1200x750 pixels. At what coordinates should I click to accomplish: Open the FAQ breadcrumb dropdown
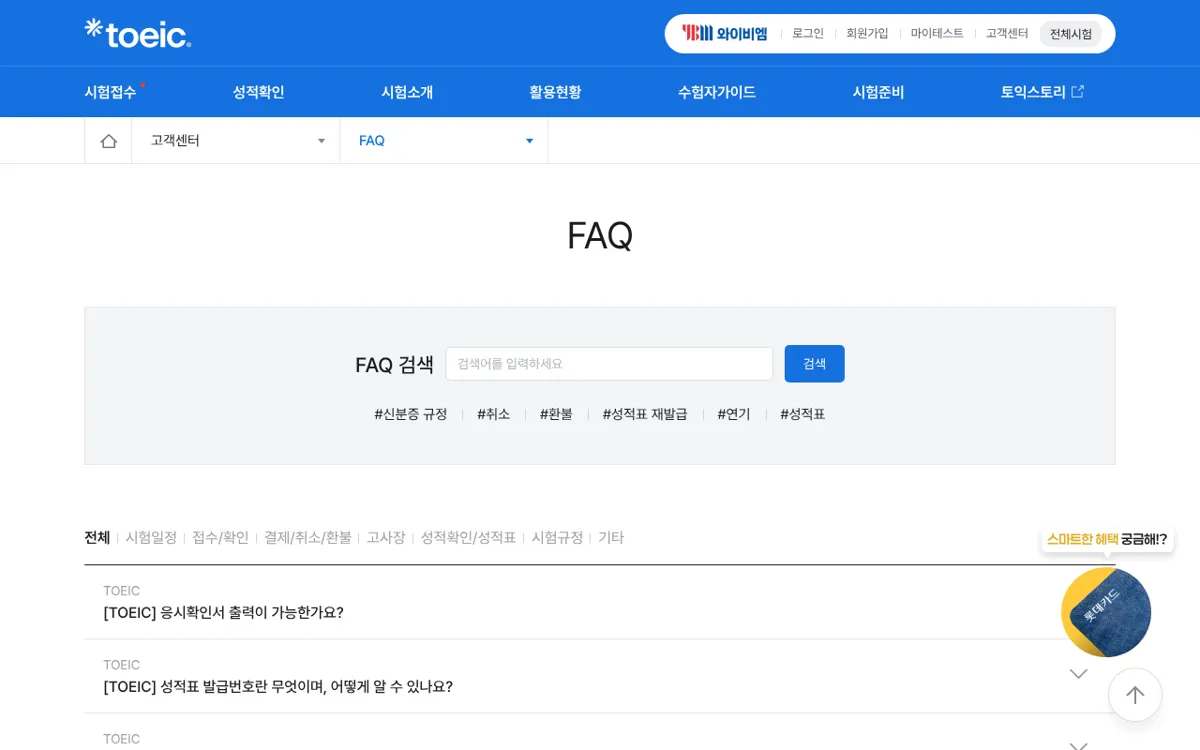[x=444, y=141]
